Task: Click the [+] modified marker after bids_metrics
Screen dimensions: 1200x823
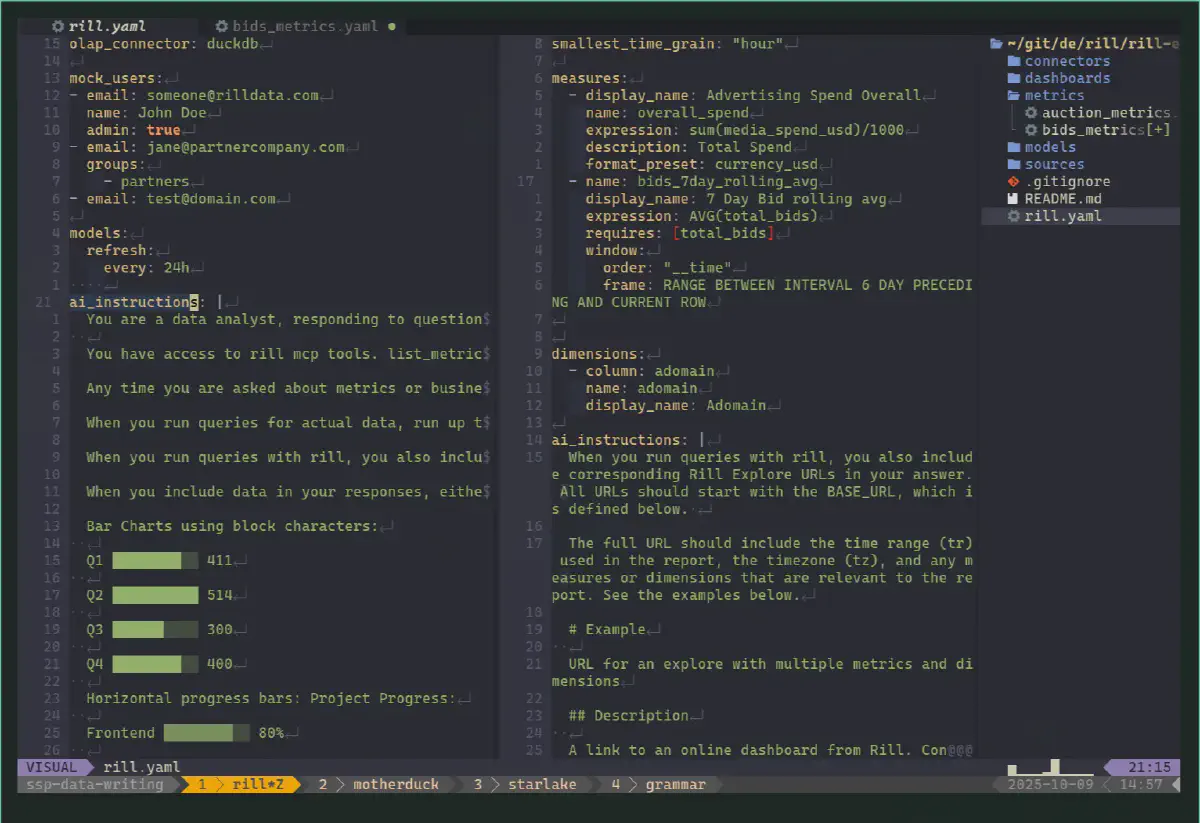Action: tap(1159, 130)
